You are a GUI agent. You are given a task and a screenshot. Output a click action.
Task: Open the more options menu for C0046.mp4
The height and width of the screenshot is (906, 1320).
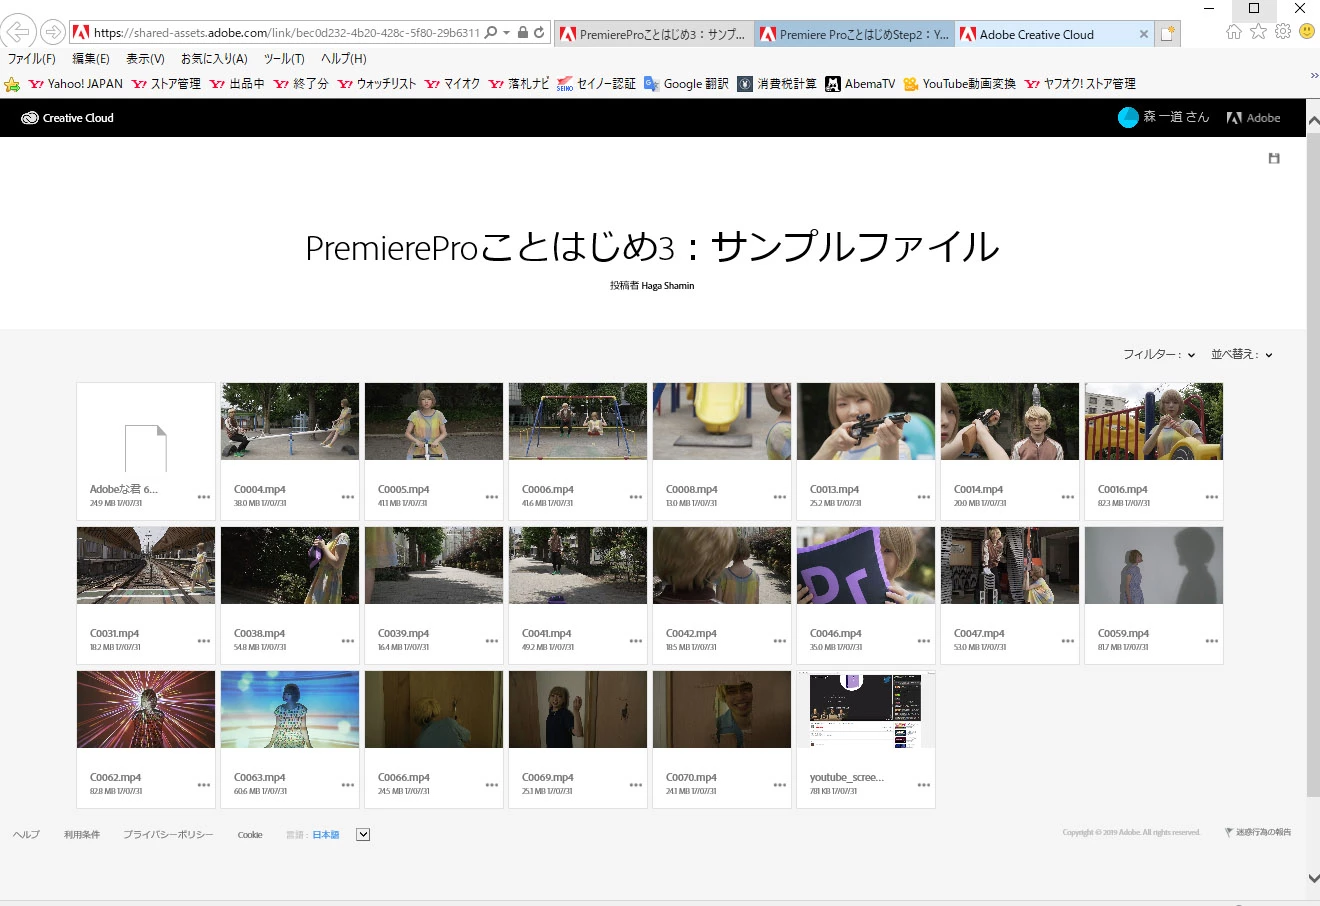(924, 641)
